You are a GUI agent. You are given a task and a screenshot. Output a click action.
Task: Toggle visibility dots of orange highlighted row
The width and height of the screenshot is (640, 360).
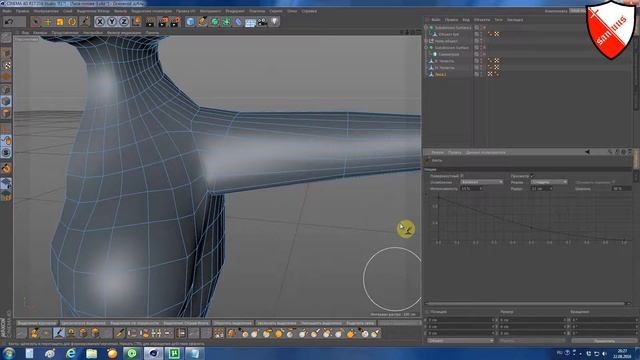point(480,75)
